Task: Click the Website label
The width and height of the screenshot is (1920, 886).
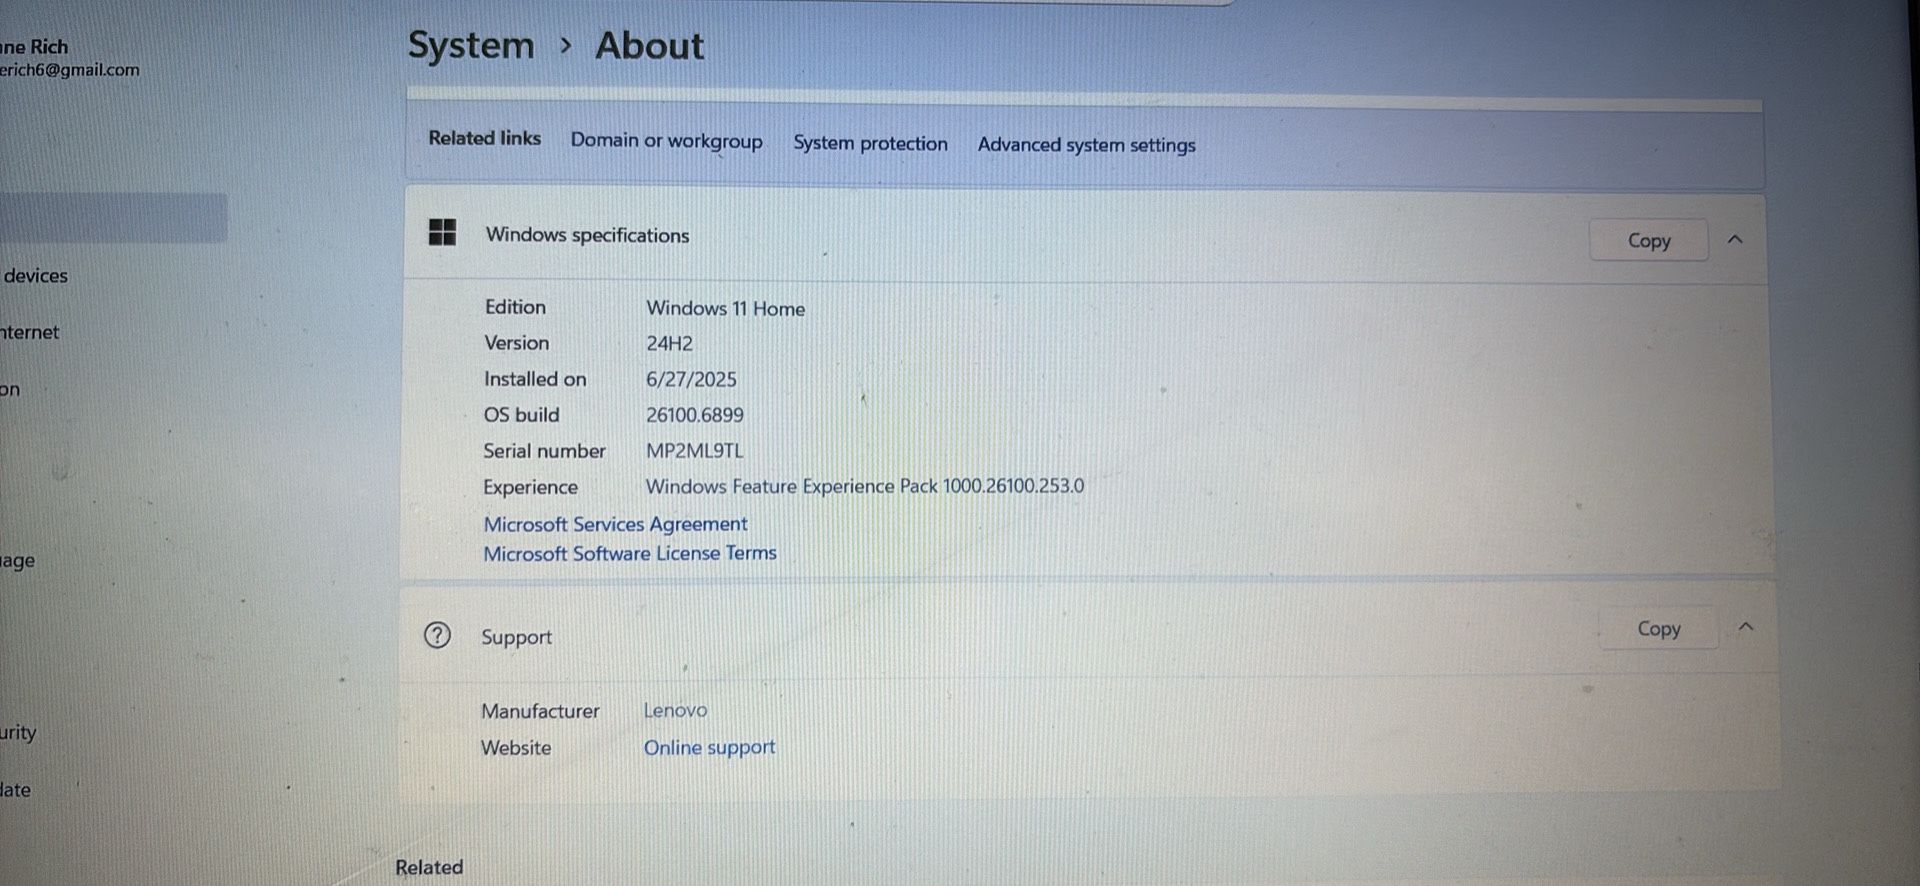Action: [516, 748]
